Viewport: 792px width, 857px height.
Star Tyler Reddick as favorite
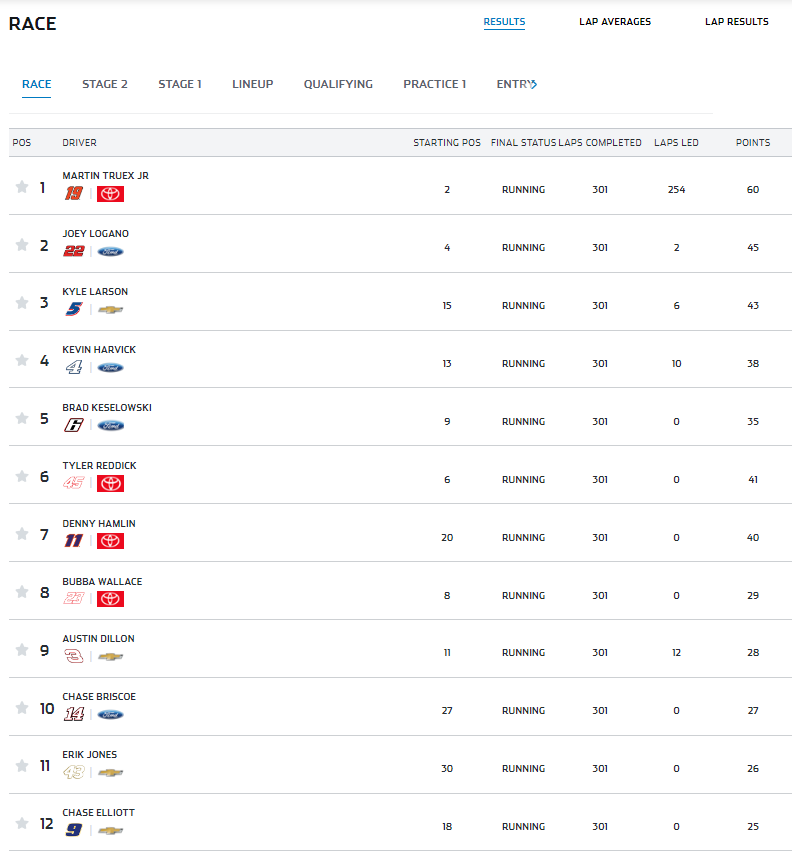click(x=22, y=476)
